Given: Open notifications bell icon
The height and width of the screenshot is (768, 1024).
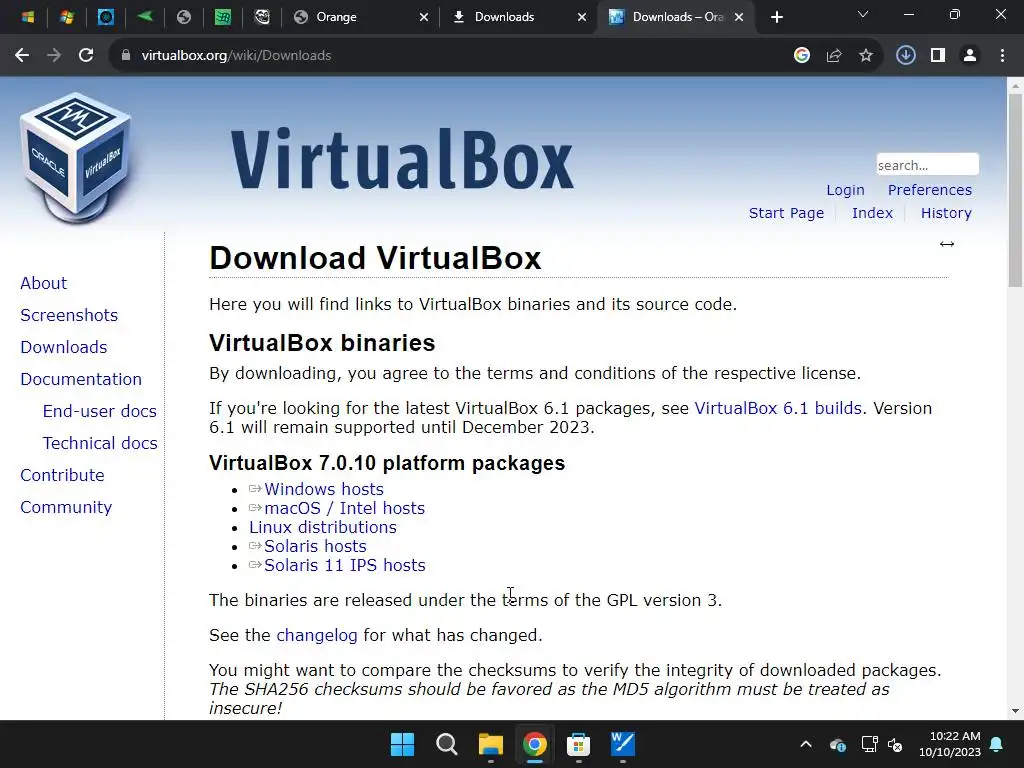Looking at the screenshot, I should [997, 744].
